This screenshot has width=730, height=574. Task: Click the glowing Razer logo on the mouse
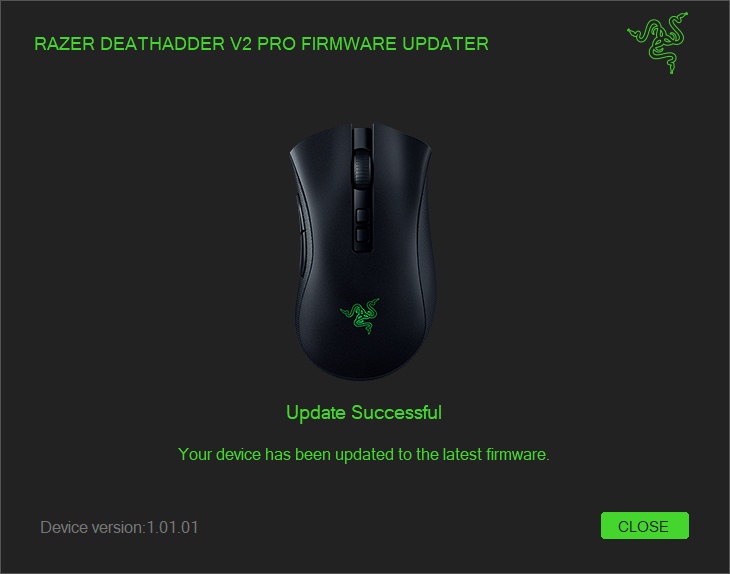[360, 315]
